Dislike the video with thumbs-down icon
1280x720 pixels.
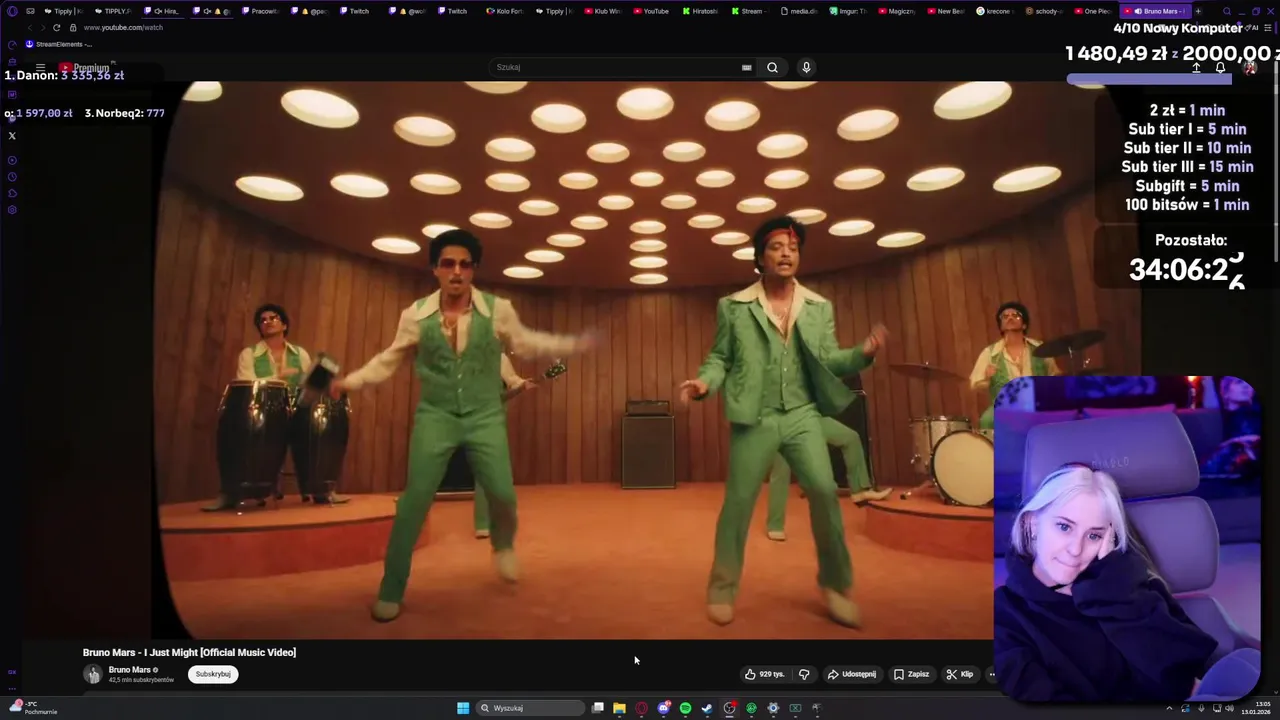tap(804, 674)
